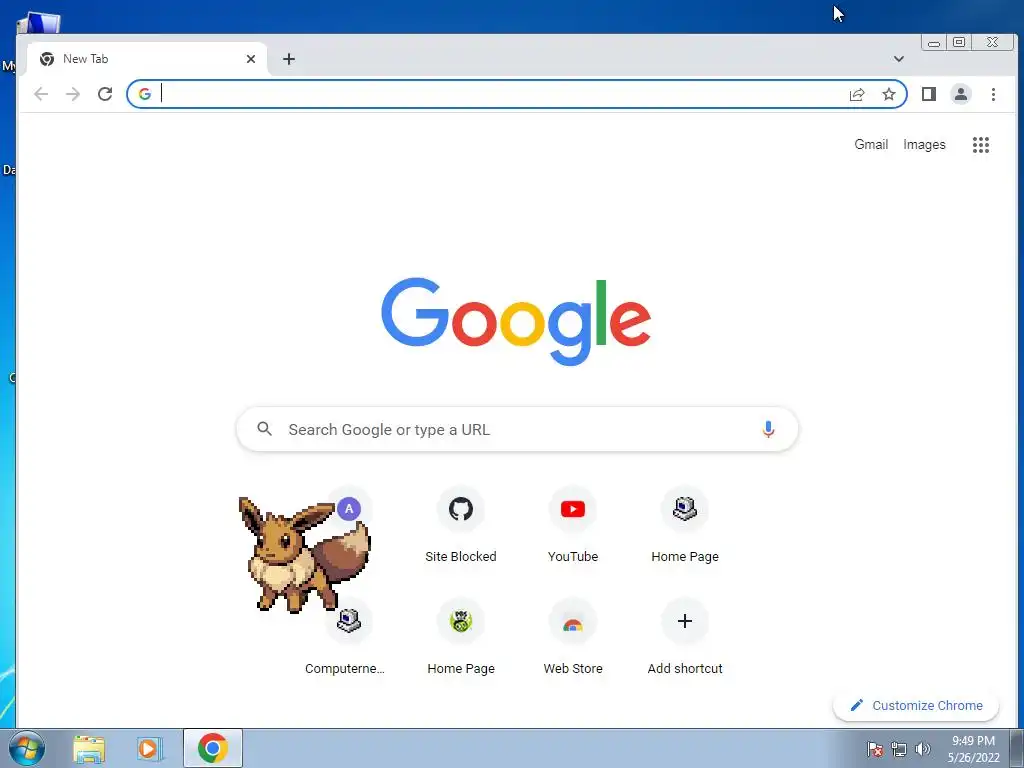Open the volume speaker control
1024x768 pixels.
coord(922,748)
